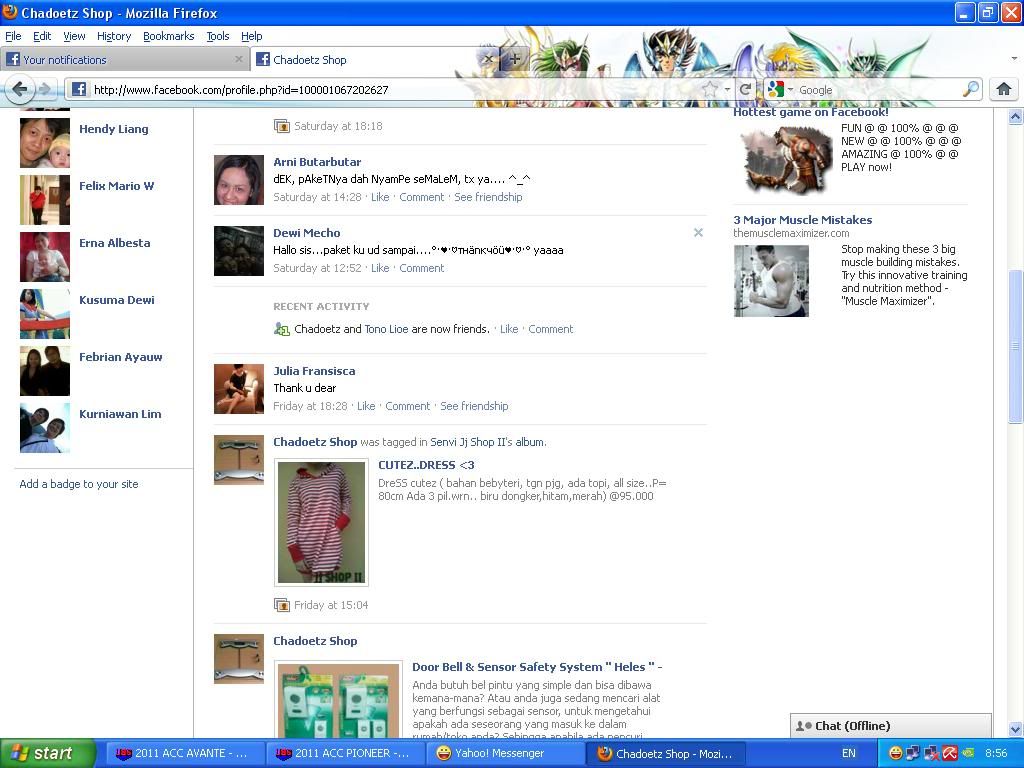The height and width of the screenshot is (768, 1024).
Task: Open the Door Bell & Sensor Safety System link
Action: 537,667
